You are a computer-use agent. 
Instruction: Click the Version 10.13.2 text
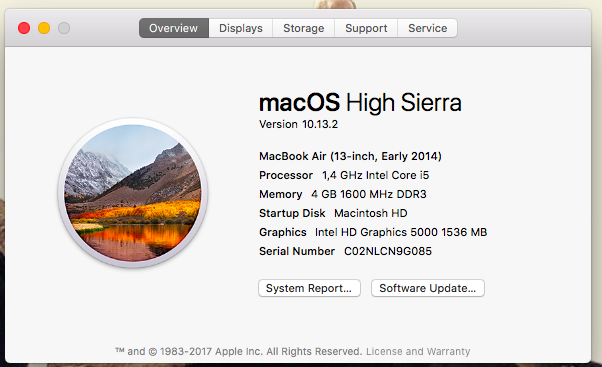coord(298,124)
